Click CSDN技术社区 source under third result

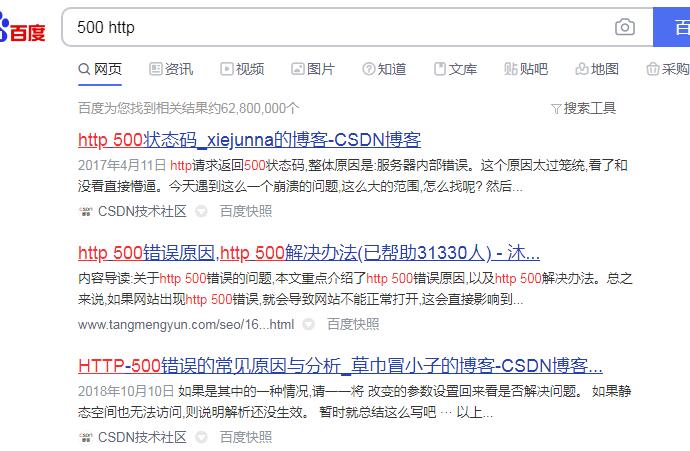(x=142, y=437)
